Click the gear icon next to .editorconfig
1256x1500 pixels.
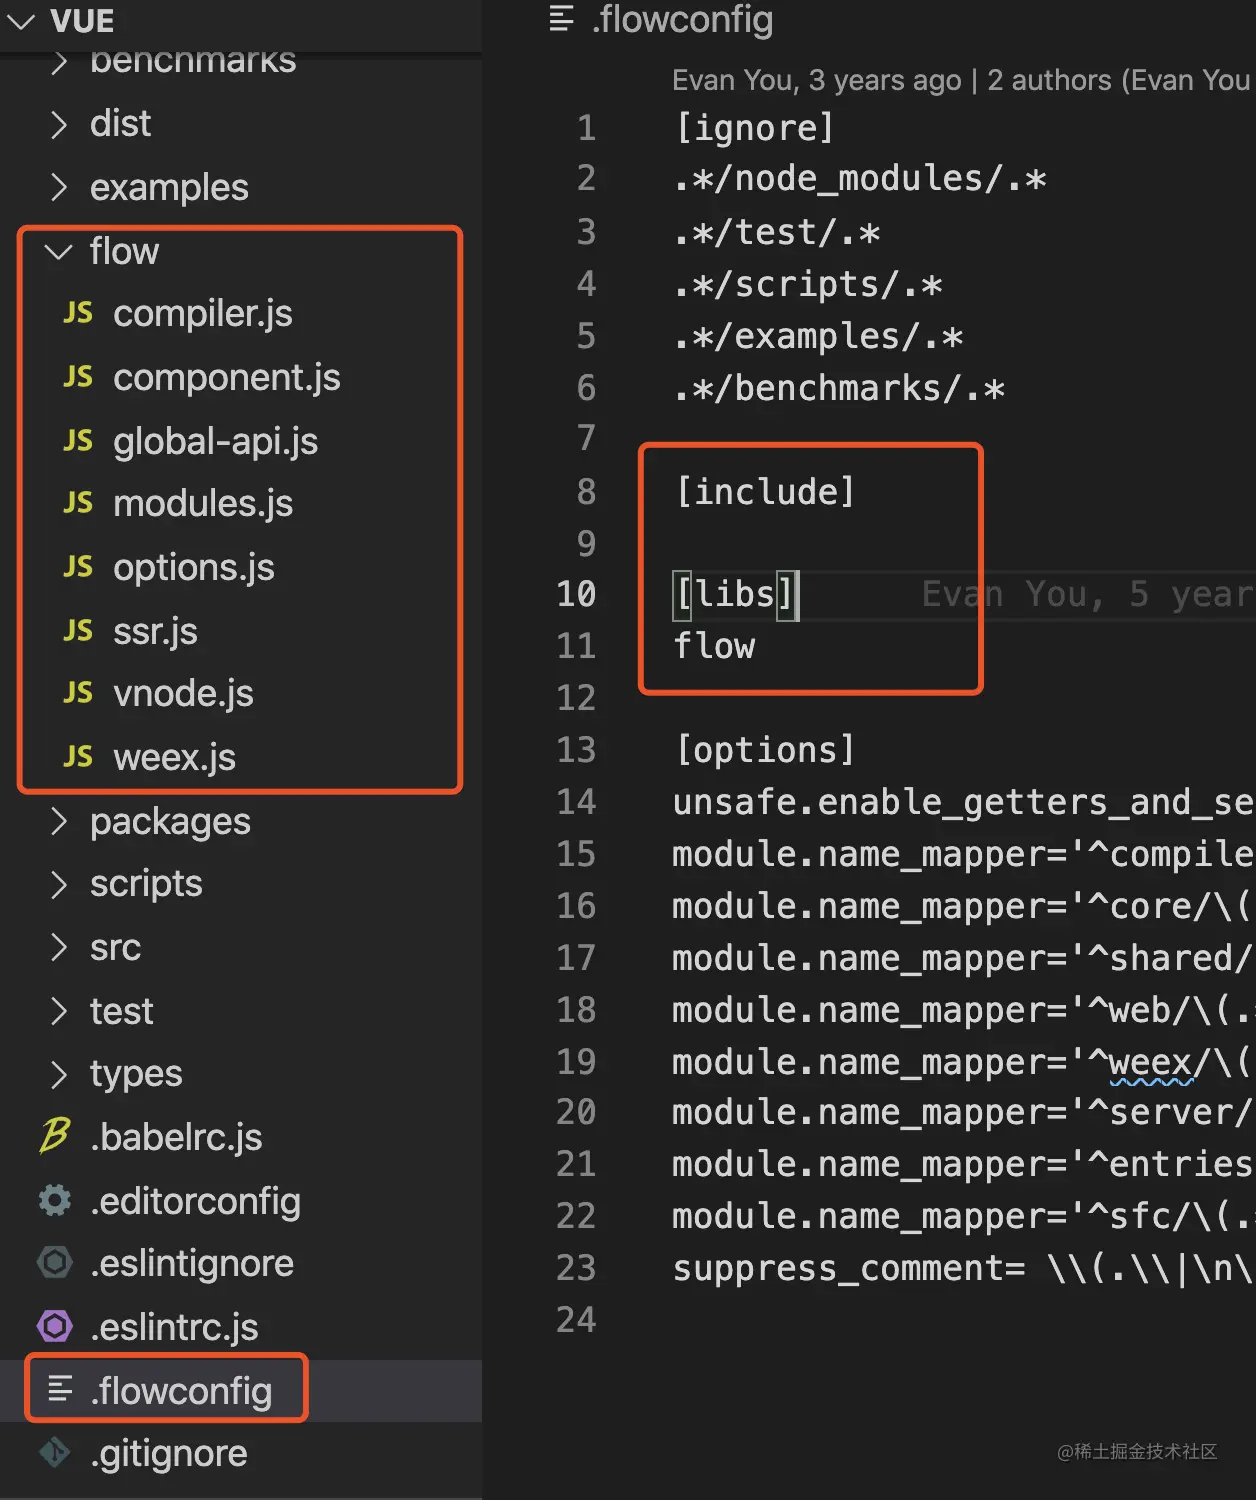tap(55, 1200)
